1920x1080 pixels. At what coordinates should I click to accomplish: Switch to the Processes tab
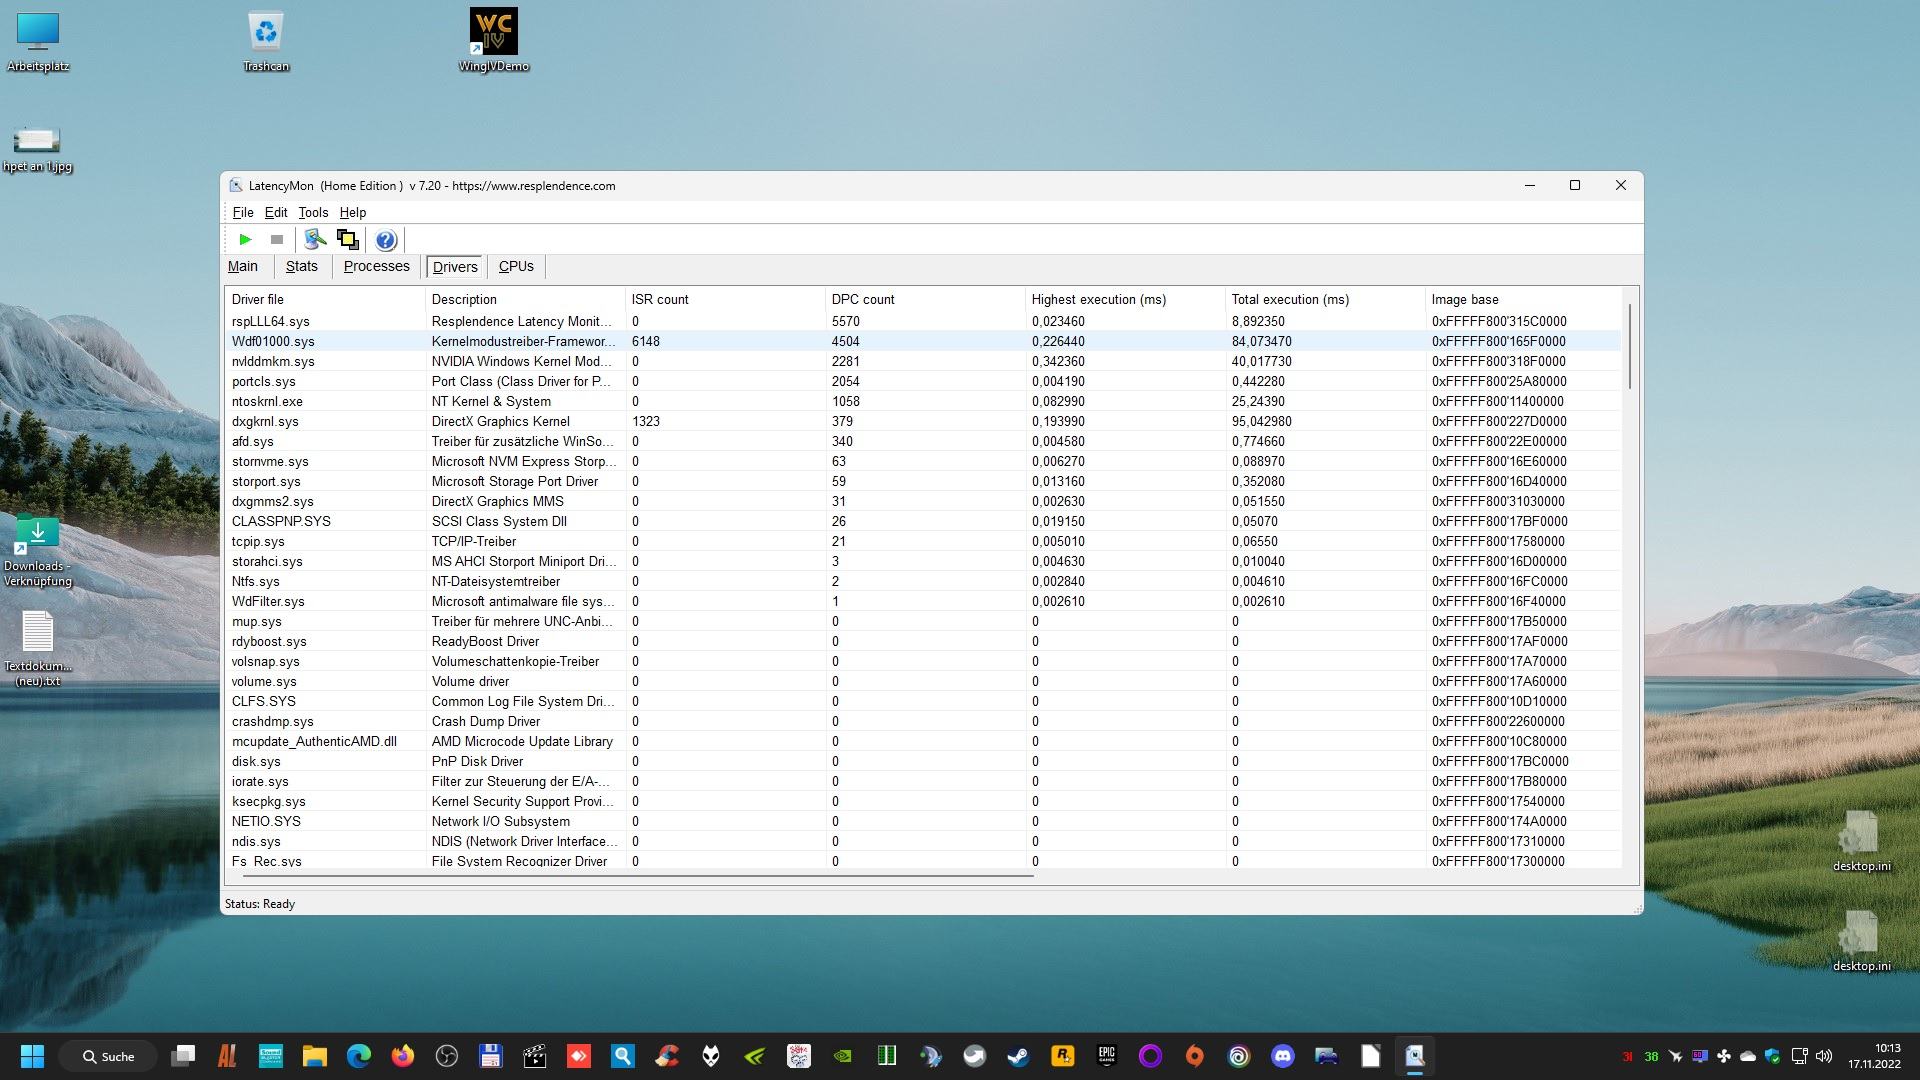[x=377, y=266]
